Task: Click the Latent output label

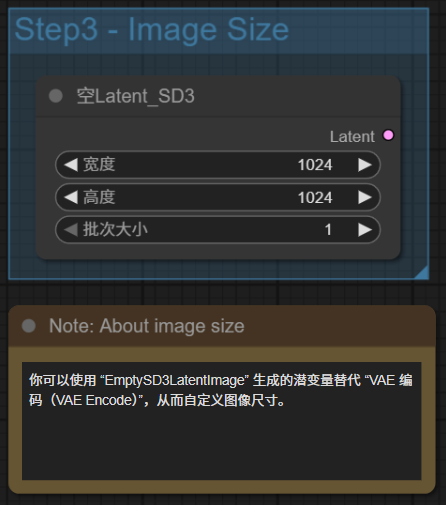Action: click(x=352, y=137)
